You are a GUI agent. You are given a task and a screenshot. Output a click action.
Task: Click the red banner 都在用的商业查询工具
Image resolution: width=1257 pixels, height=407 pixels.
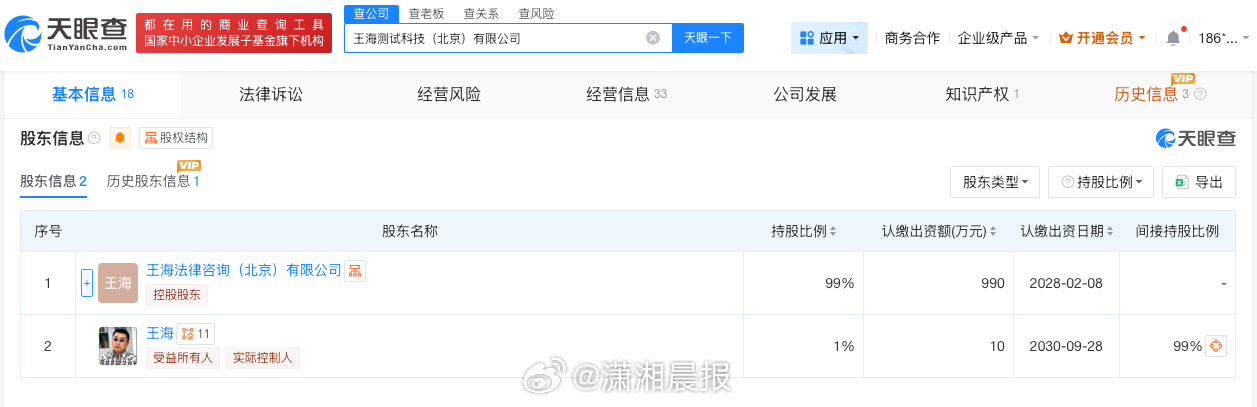coord(234,33)
